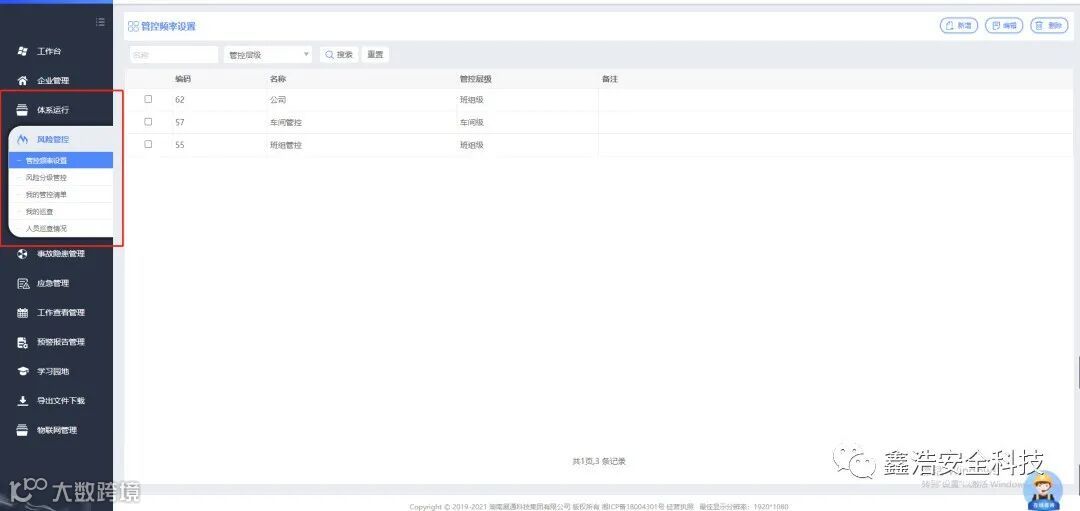The width and height of the screenshot is (1080, 511).
Task: Click the 车间管控 name cell
Action: pyautogui.click(x=286, y=123)
